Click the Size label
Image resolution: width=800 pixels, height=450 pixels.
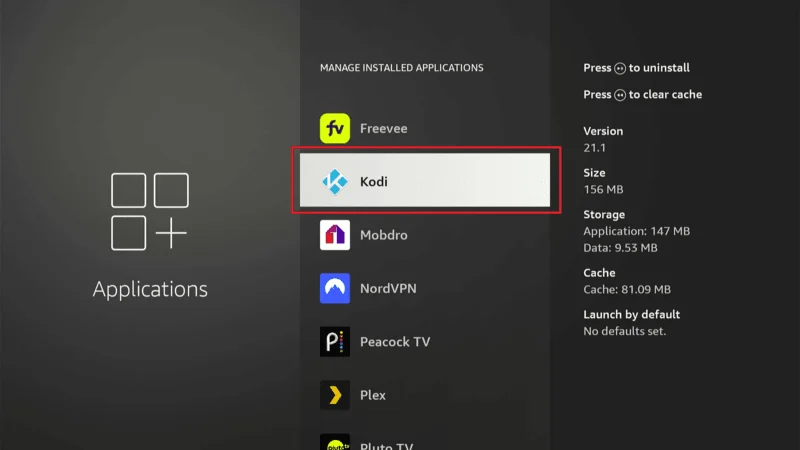pos(594,173)
